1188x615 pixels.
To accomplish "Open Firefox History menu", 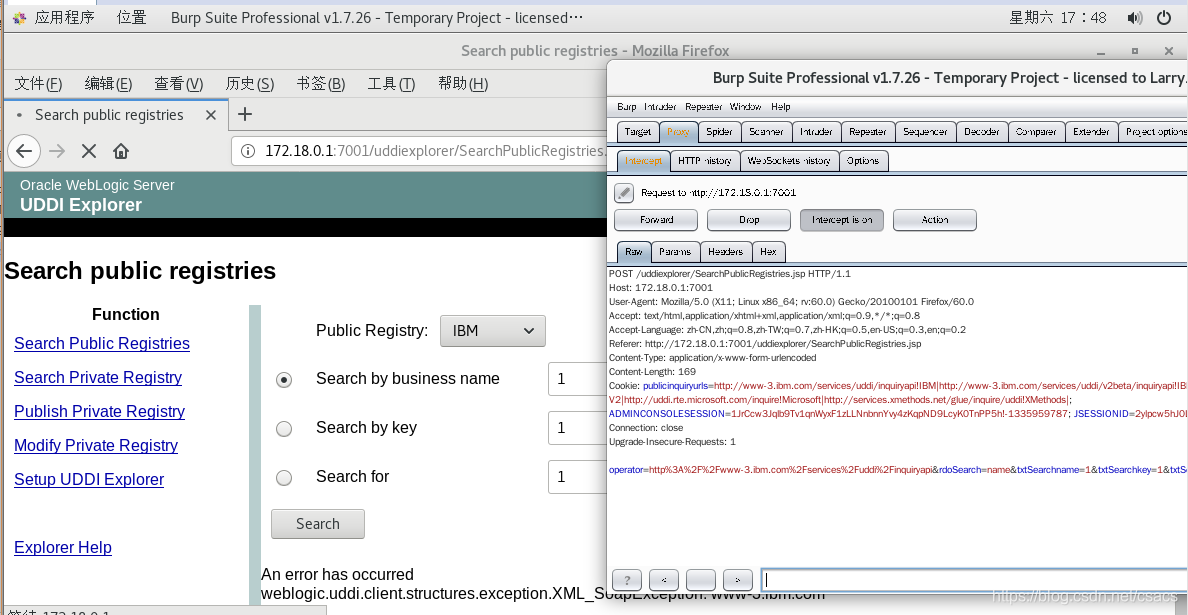I will click(250, 83).
